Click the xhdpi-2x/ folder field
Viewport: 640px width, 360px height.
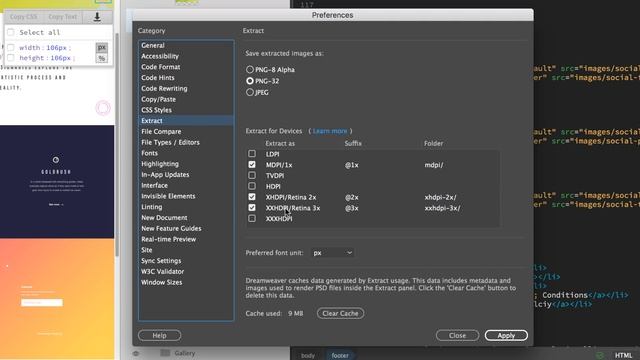pyautogui.click(x=440, y=197)
